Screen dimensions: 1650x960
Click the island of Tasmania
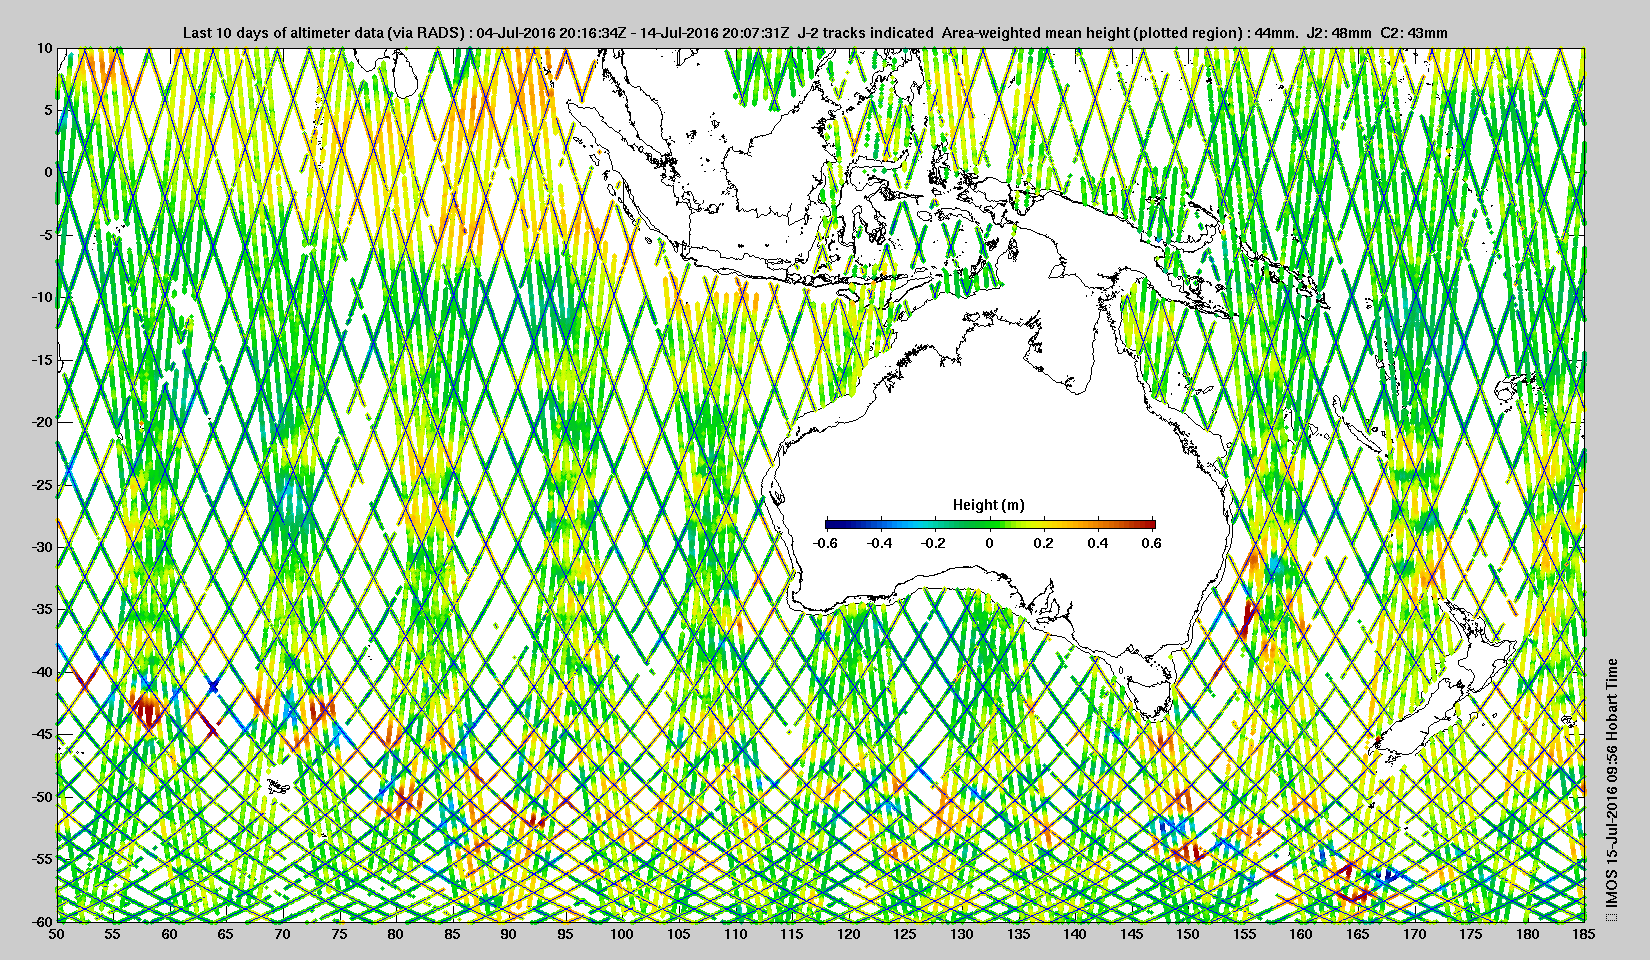click(x=1156, y=690)
